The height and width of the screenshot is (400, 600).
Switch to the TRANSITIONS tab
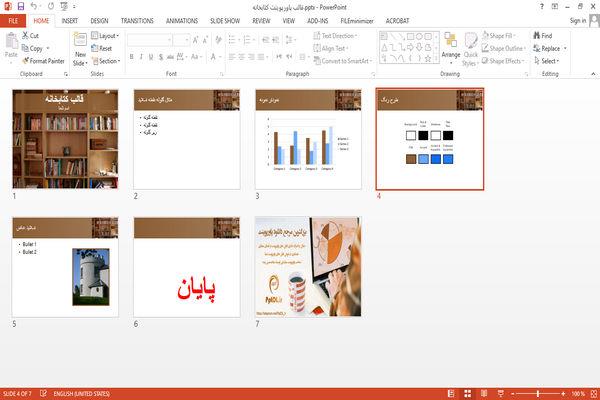point(137,21)
